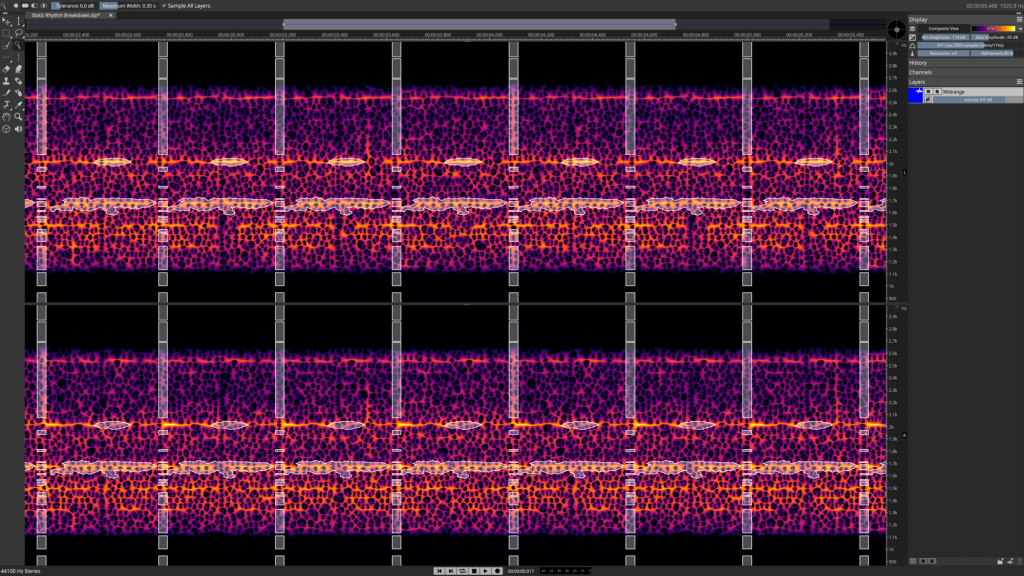Choose add to selection mode icon
Viewport: 1024px width, 576px height.
pyautogui.click(x=25, y=6)
